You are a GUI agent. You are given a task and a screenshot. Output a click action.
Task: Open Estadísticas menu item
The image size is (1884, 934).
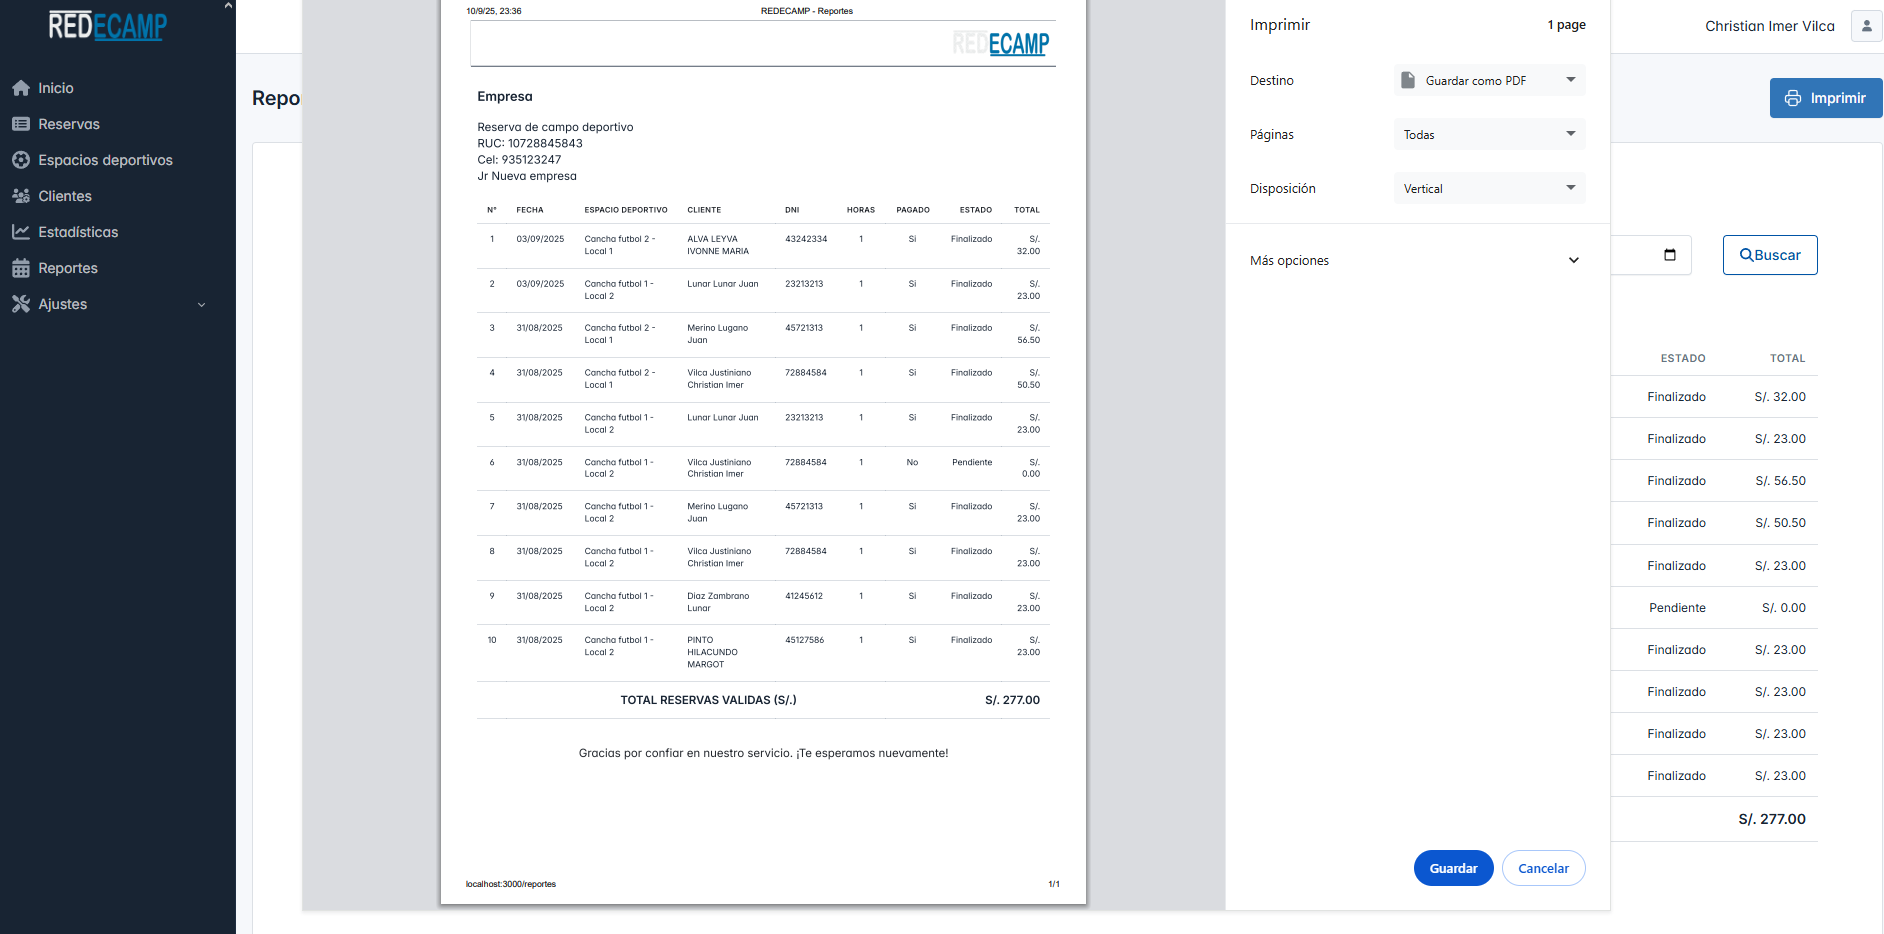tap(78, 232)
